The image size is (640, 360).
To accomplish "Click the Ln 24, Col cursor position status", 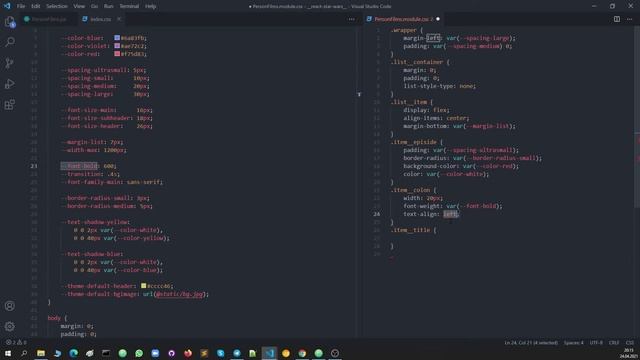I will coord(531,343).
